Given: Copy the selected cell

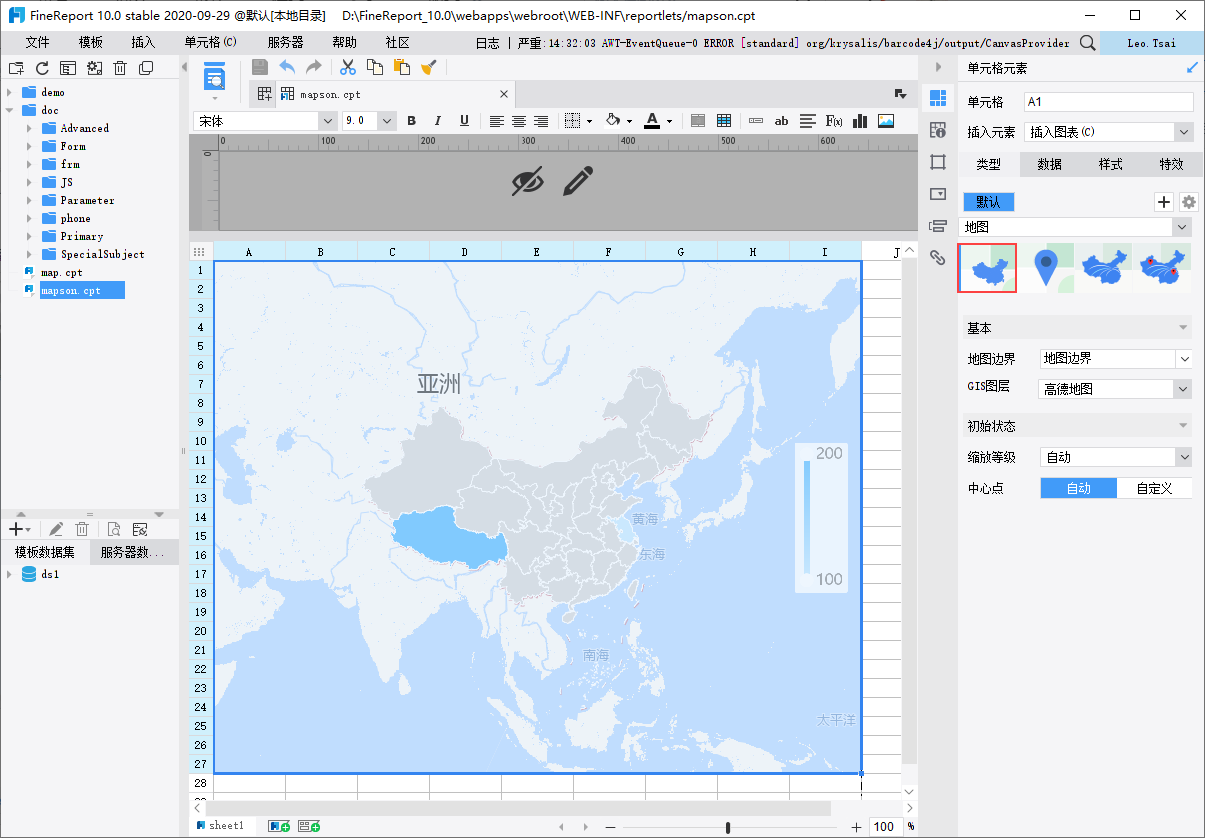Looking at the screenshot, I should 375,67.
